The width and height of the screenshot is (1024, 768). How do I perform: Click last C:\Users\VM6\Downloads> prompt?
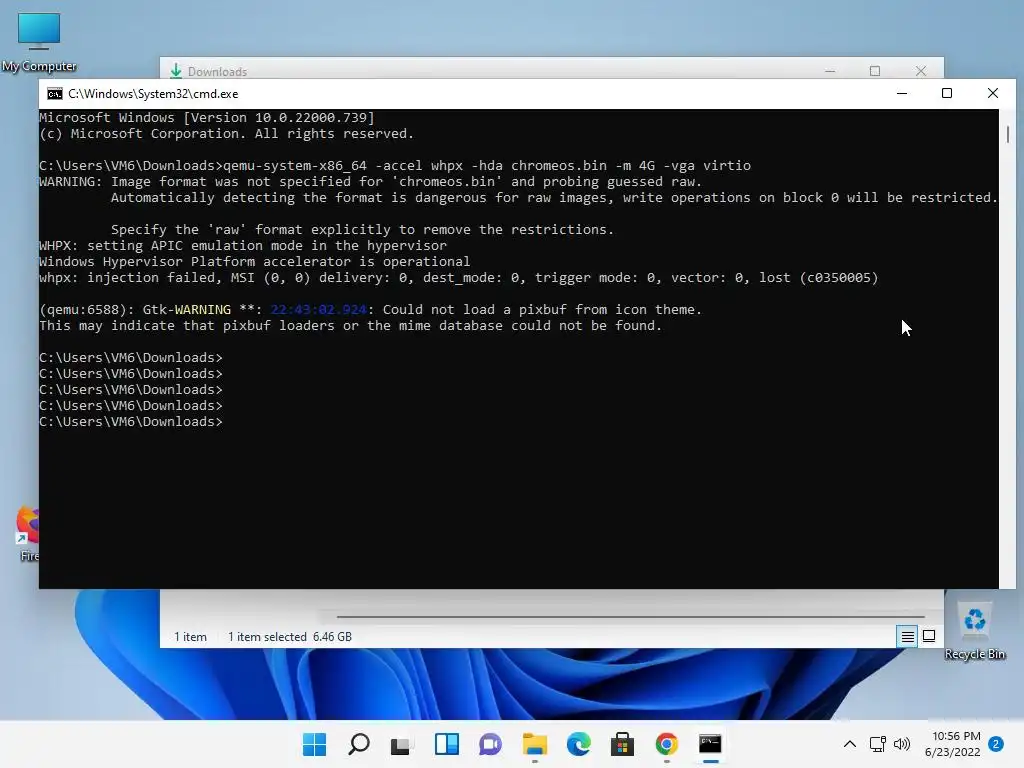[131, 422]
